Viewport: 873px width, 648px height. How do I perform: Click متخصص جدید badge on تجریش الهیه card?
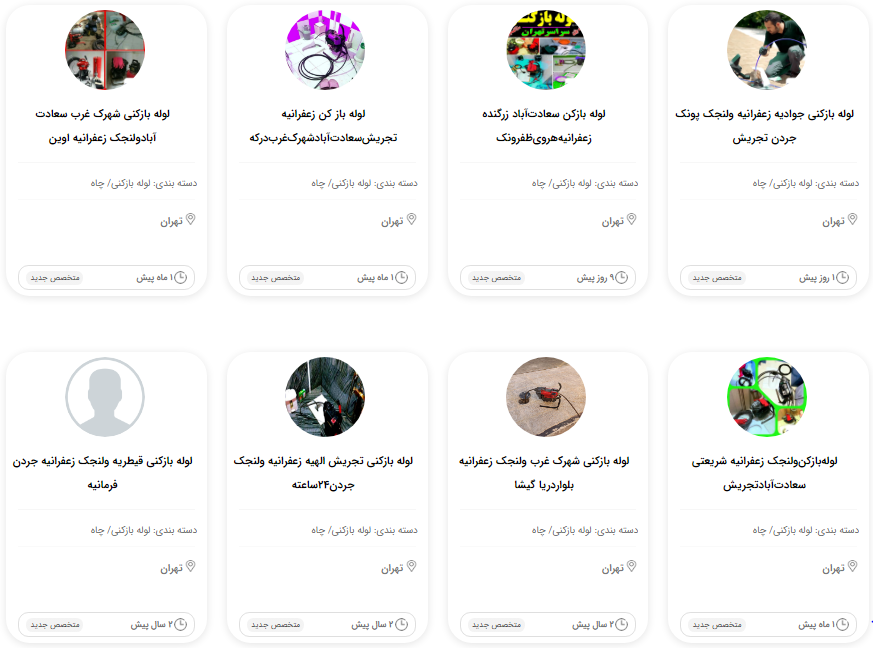(276, 625)
